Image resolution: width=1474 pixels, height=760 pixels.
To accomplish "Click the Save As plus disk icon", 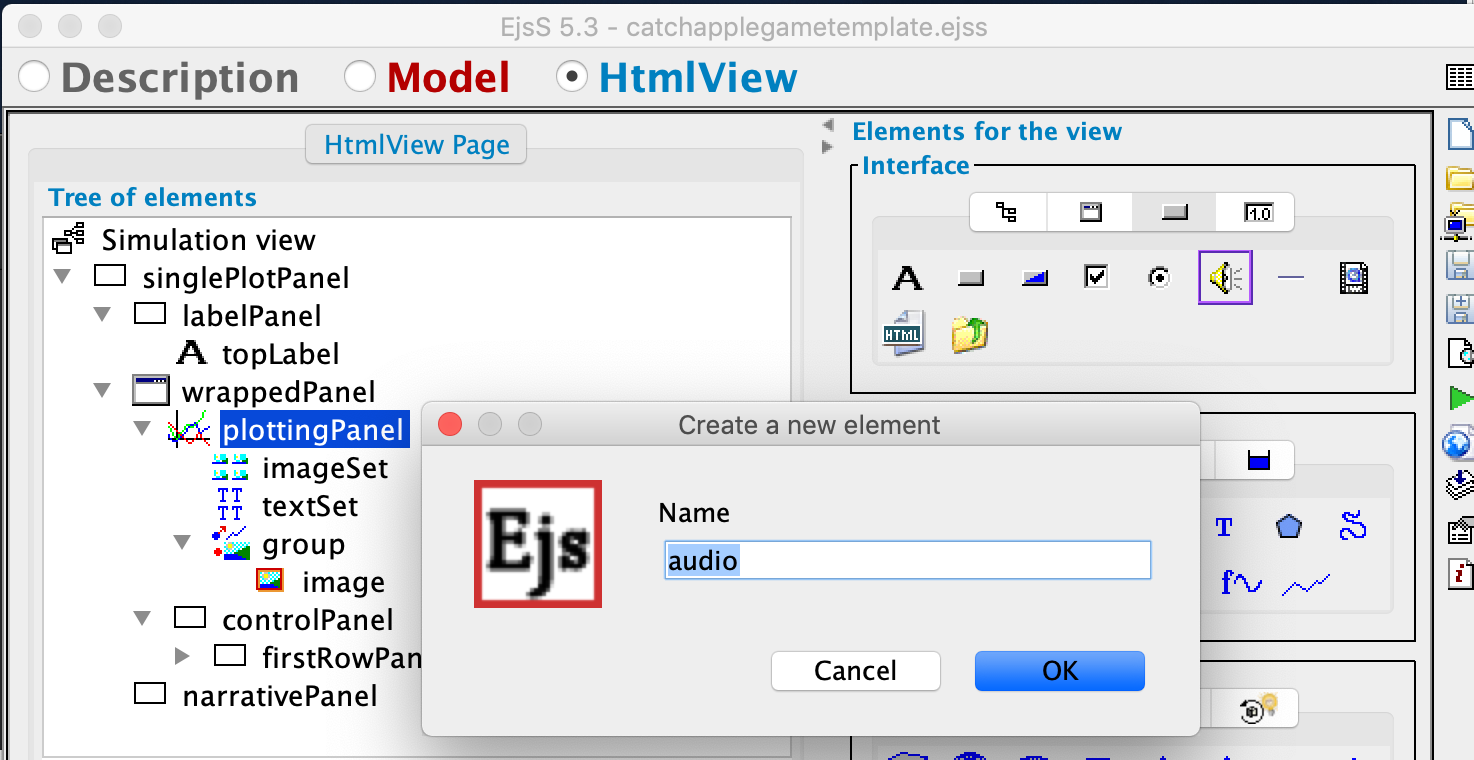I will tap(1461, 309).
